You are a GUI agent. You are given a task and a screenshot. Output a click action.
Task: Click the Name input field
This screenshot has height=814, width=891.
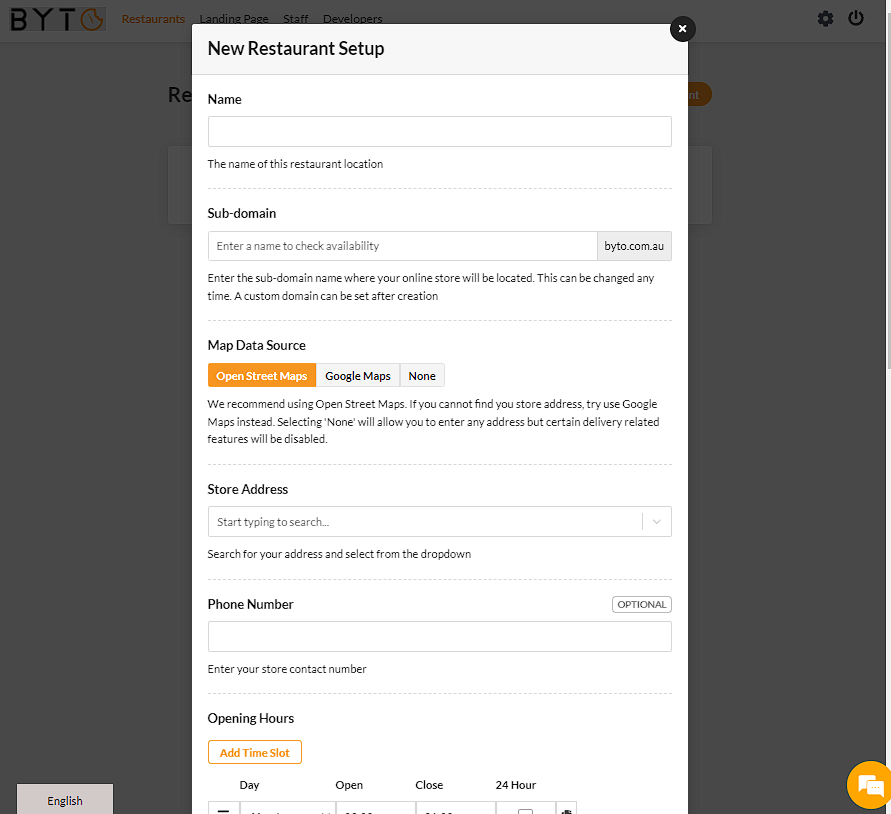439,131
